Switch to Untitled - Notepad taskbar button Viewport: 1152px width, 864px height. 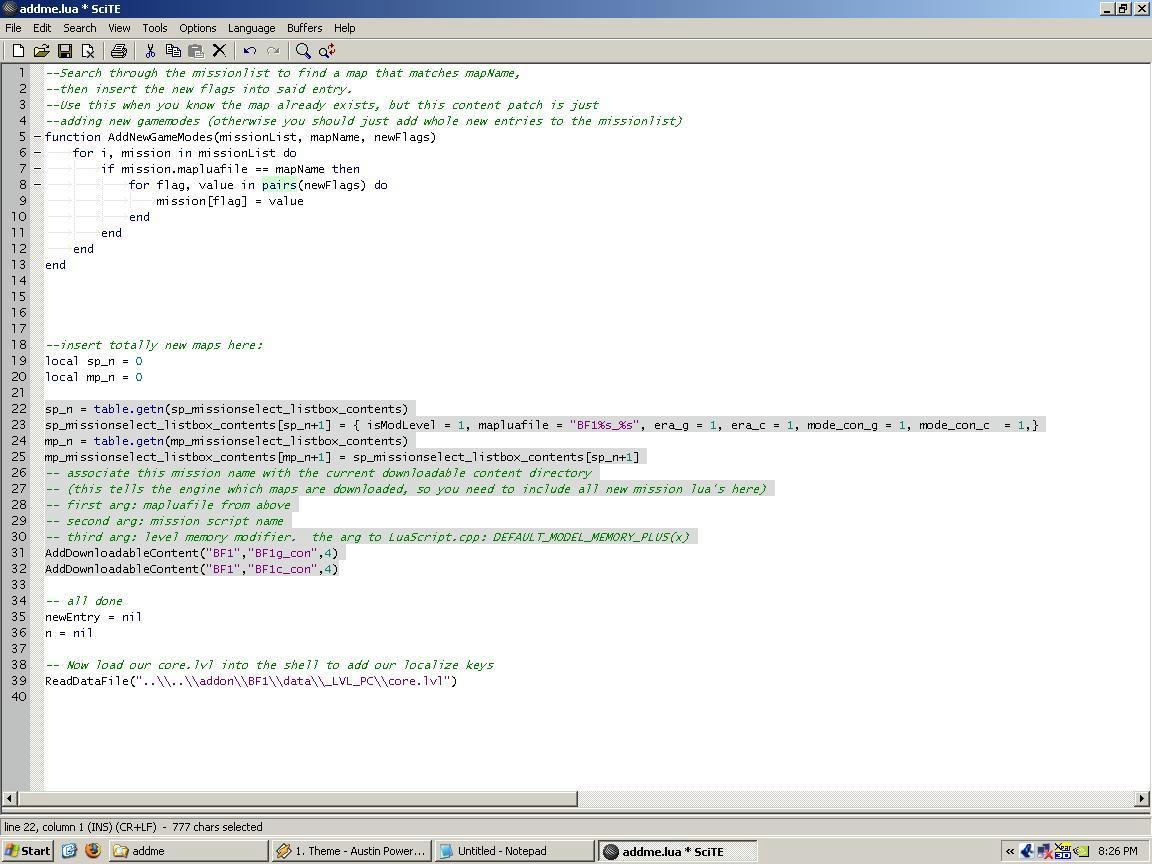(x=514, y=851)
